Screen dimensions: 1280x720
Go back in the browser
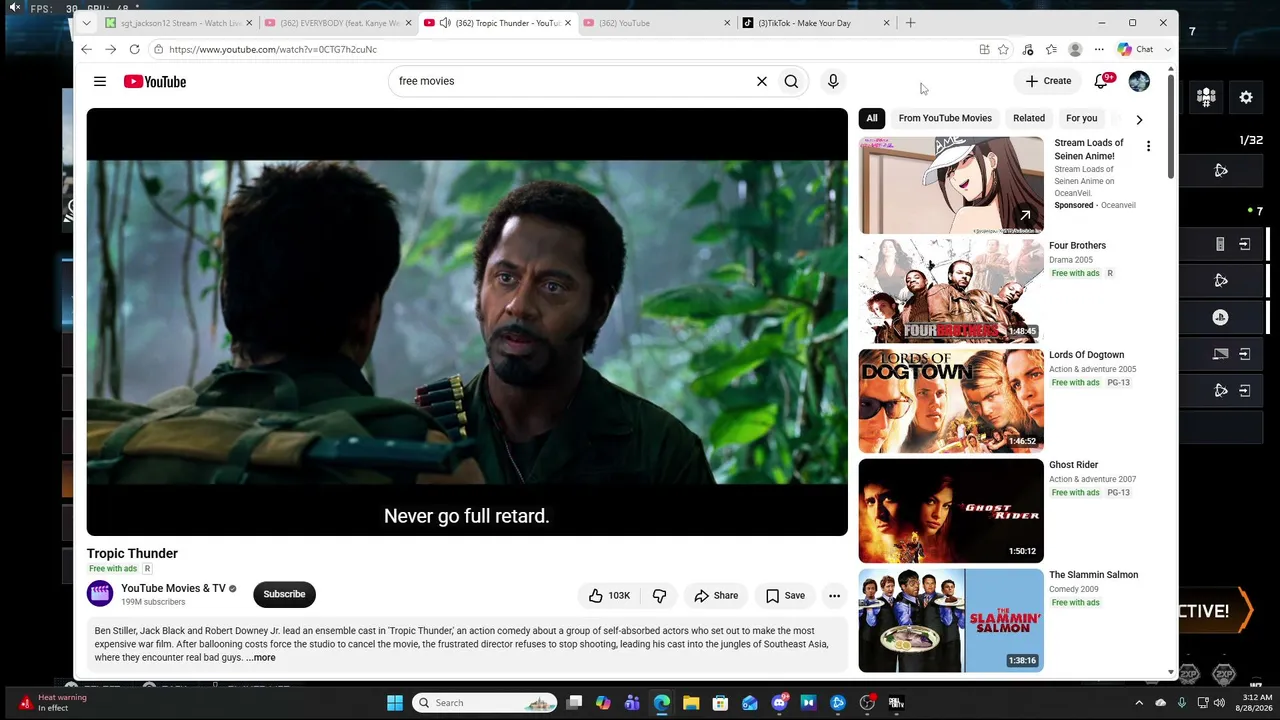pyautogui.click(x=87, y=49)
